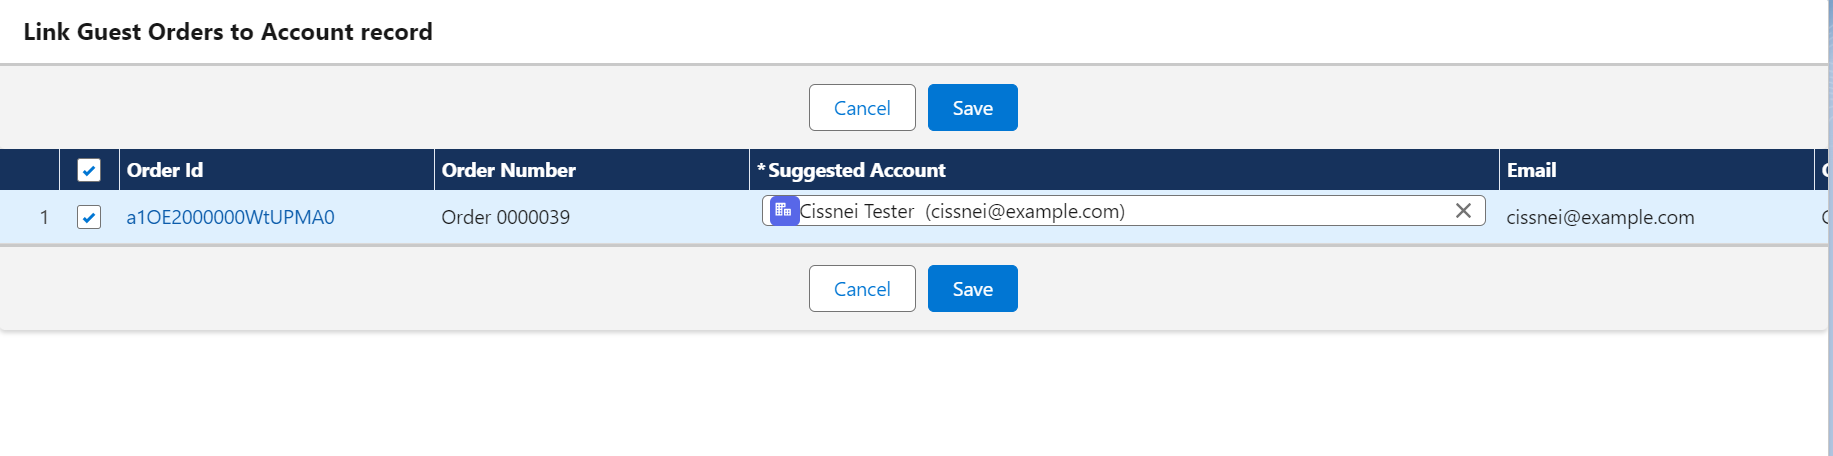Toggle the select-all checkbox in header
1833x456 pixels.
coord(89,170)
